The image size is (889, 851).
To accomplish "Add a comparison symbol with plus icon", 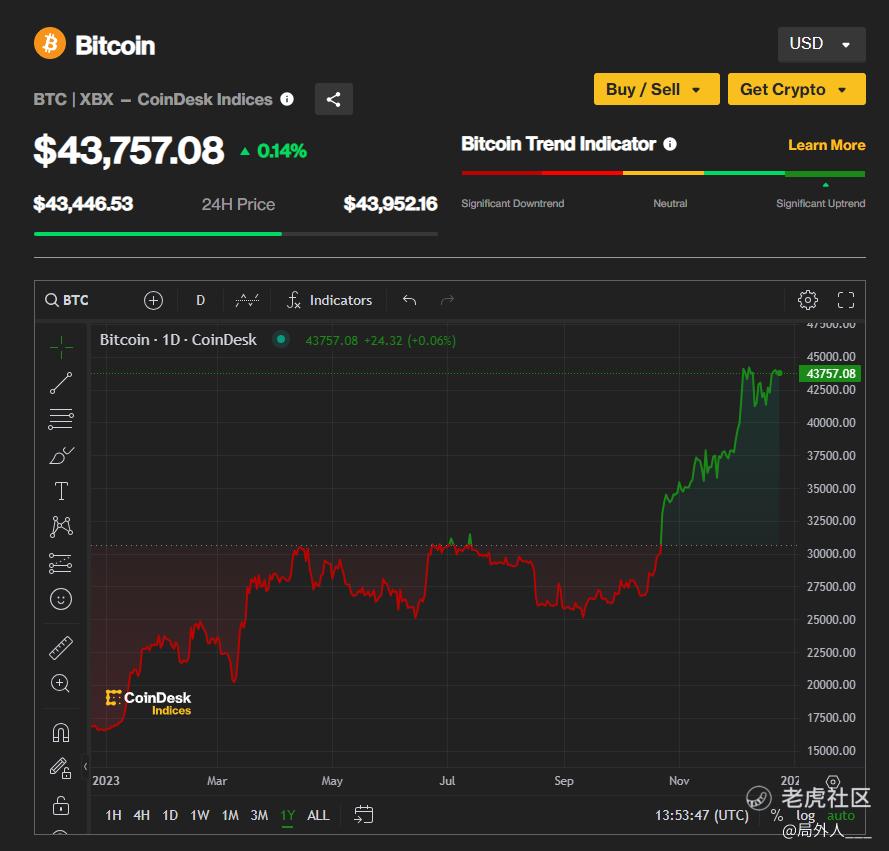I will click(x=153, y=300).
